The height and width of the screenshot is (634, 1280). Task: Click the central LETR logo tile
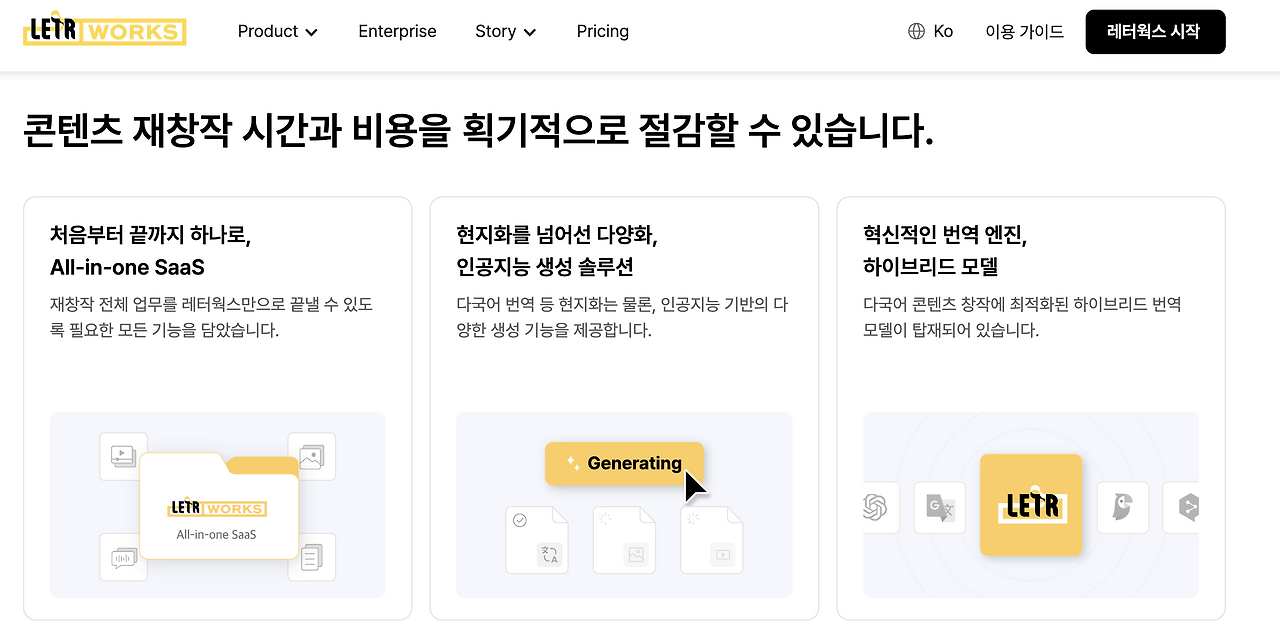tap(1030, 505)
